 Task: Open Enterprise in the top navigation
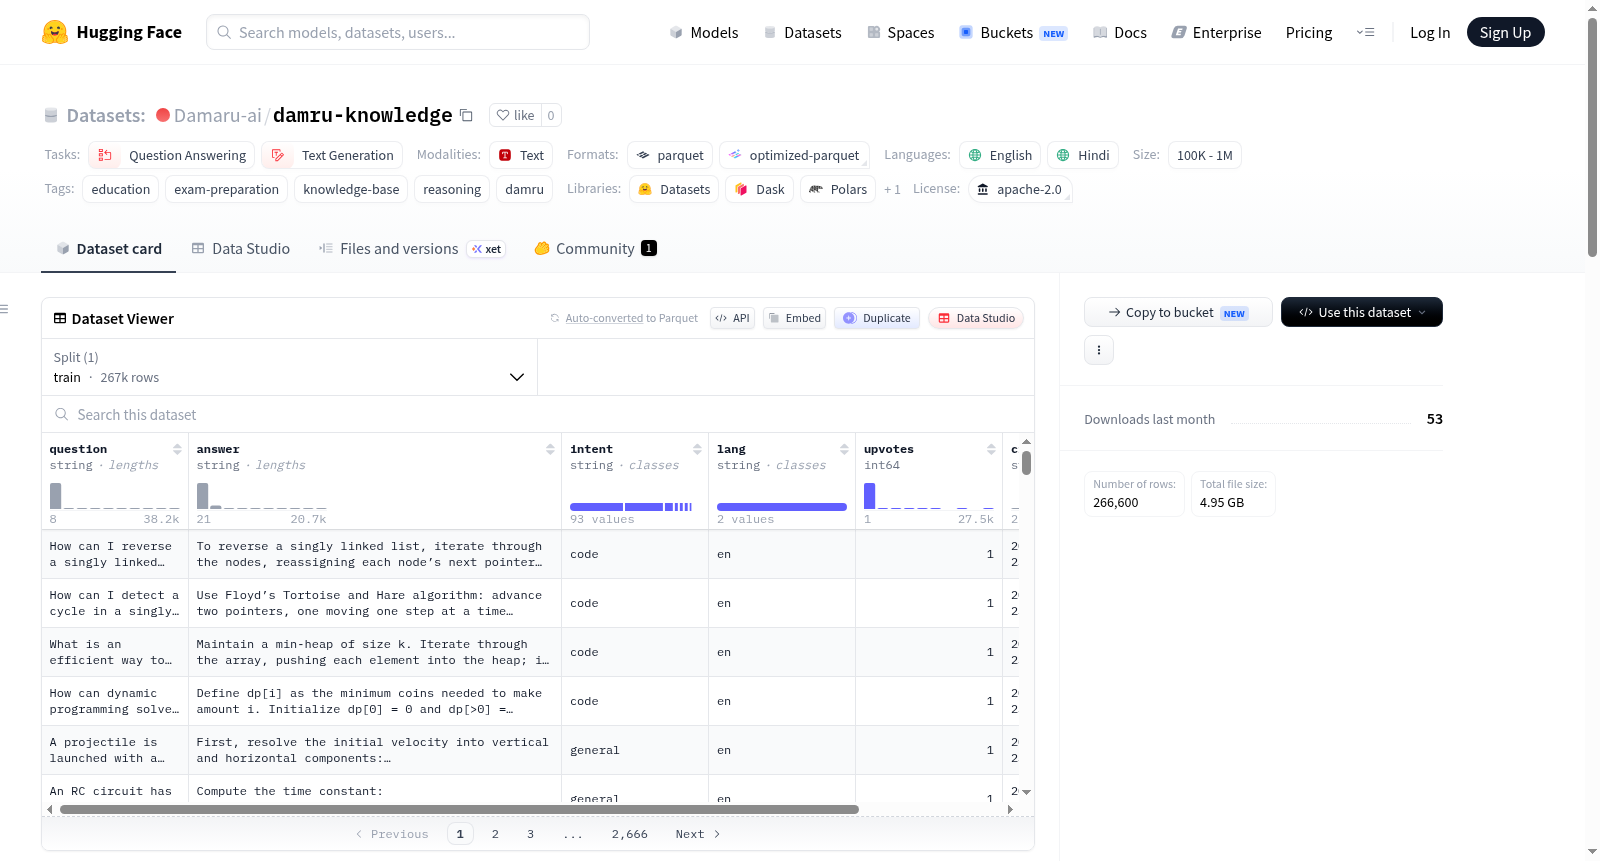coord(1216,32)
